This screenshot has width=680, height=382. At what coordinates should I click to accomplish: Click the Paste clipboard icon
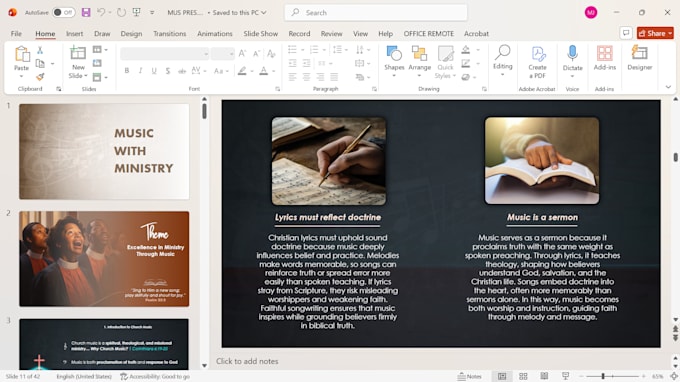[x=22, y=55]
